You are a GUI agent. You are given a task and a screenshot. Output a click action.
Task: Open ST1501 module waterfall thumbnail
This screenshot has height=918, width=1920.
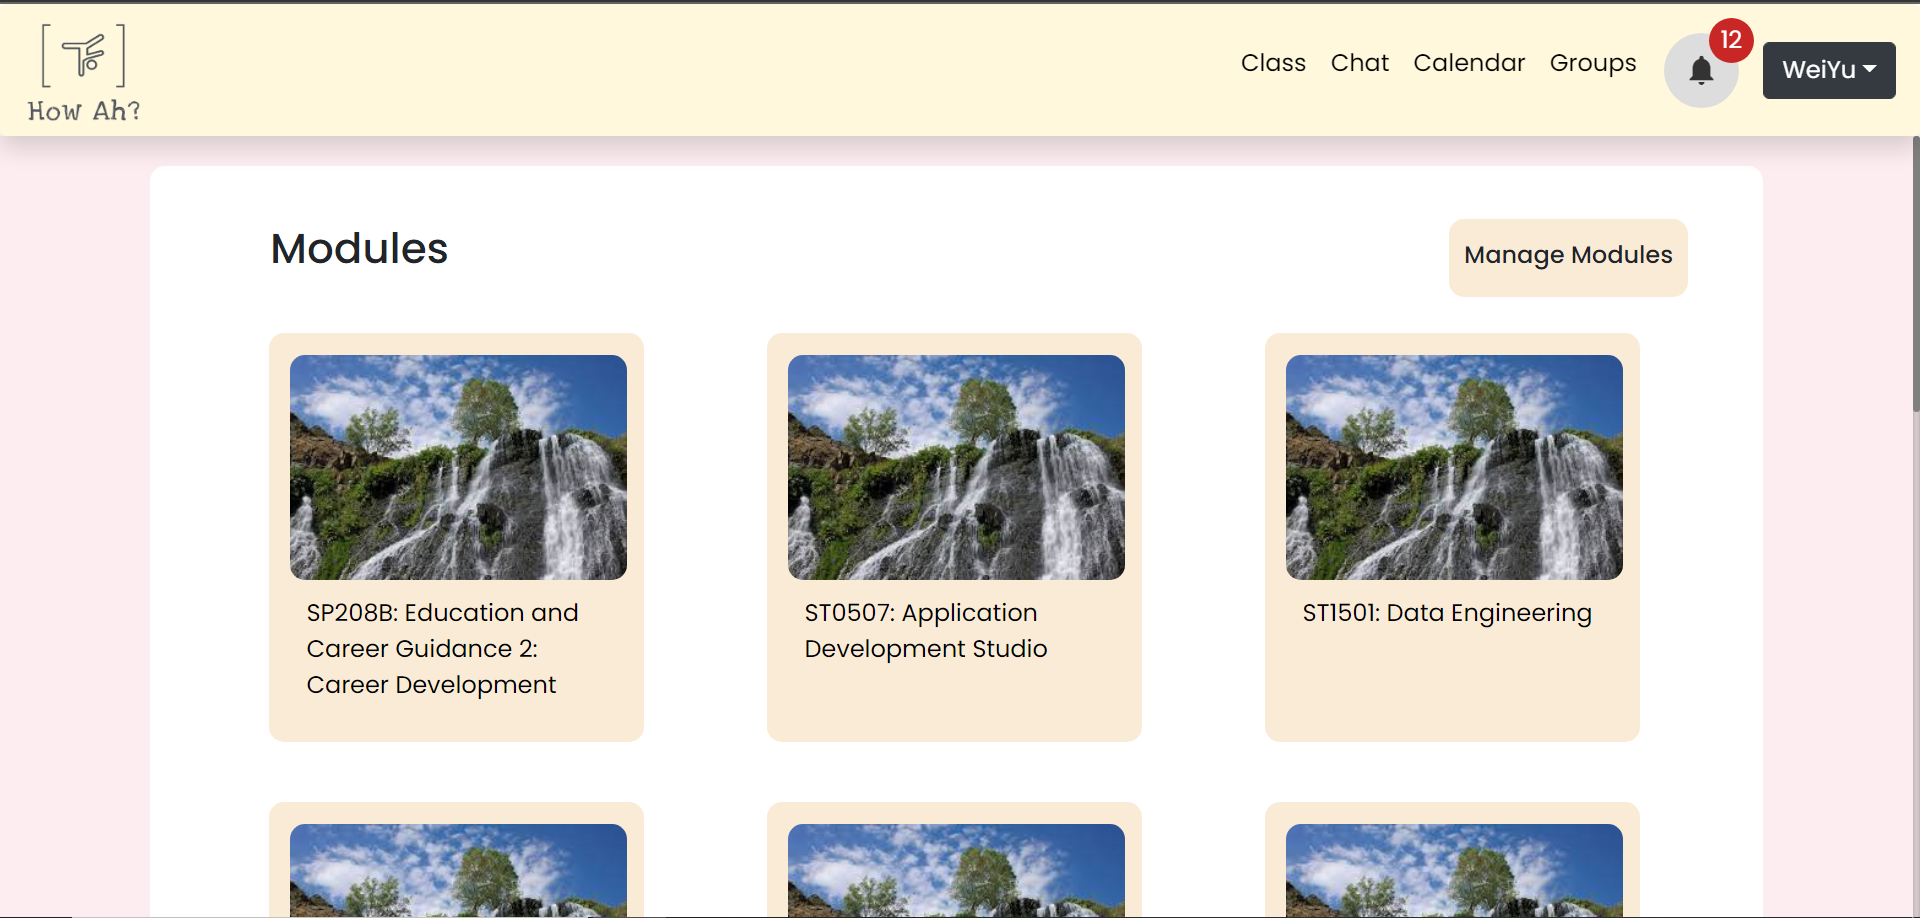1454,467
